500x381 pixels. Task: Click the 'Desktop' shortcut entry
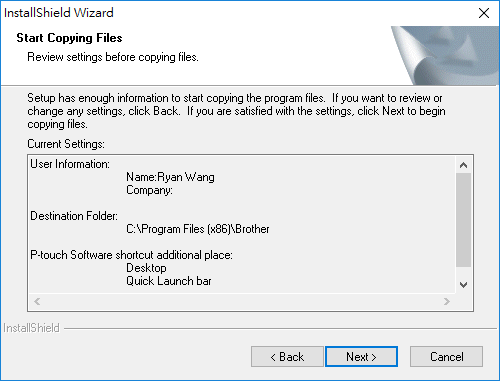(146, 268)
